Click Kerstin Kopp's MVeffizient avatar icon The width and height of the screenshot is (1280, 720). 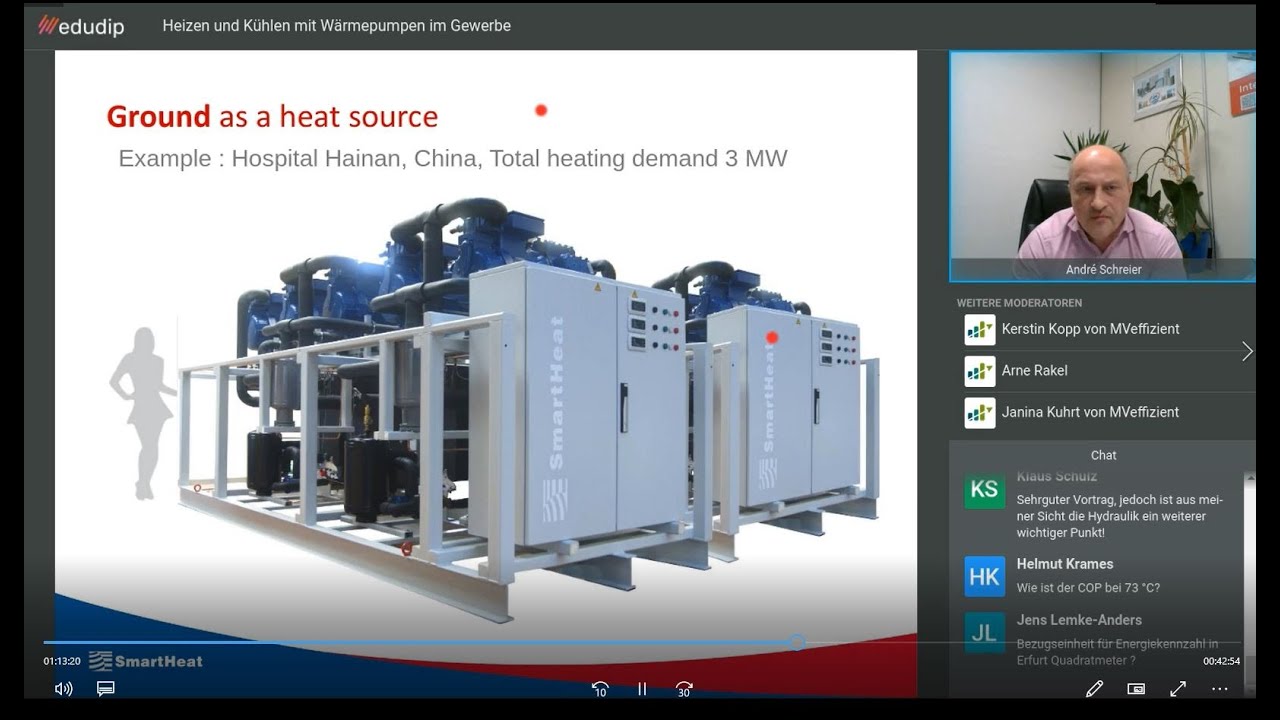click(x=980, y=329)
